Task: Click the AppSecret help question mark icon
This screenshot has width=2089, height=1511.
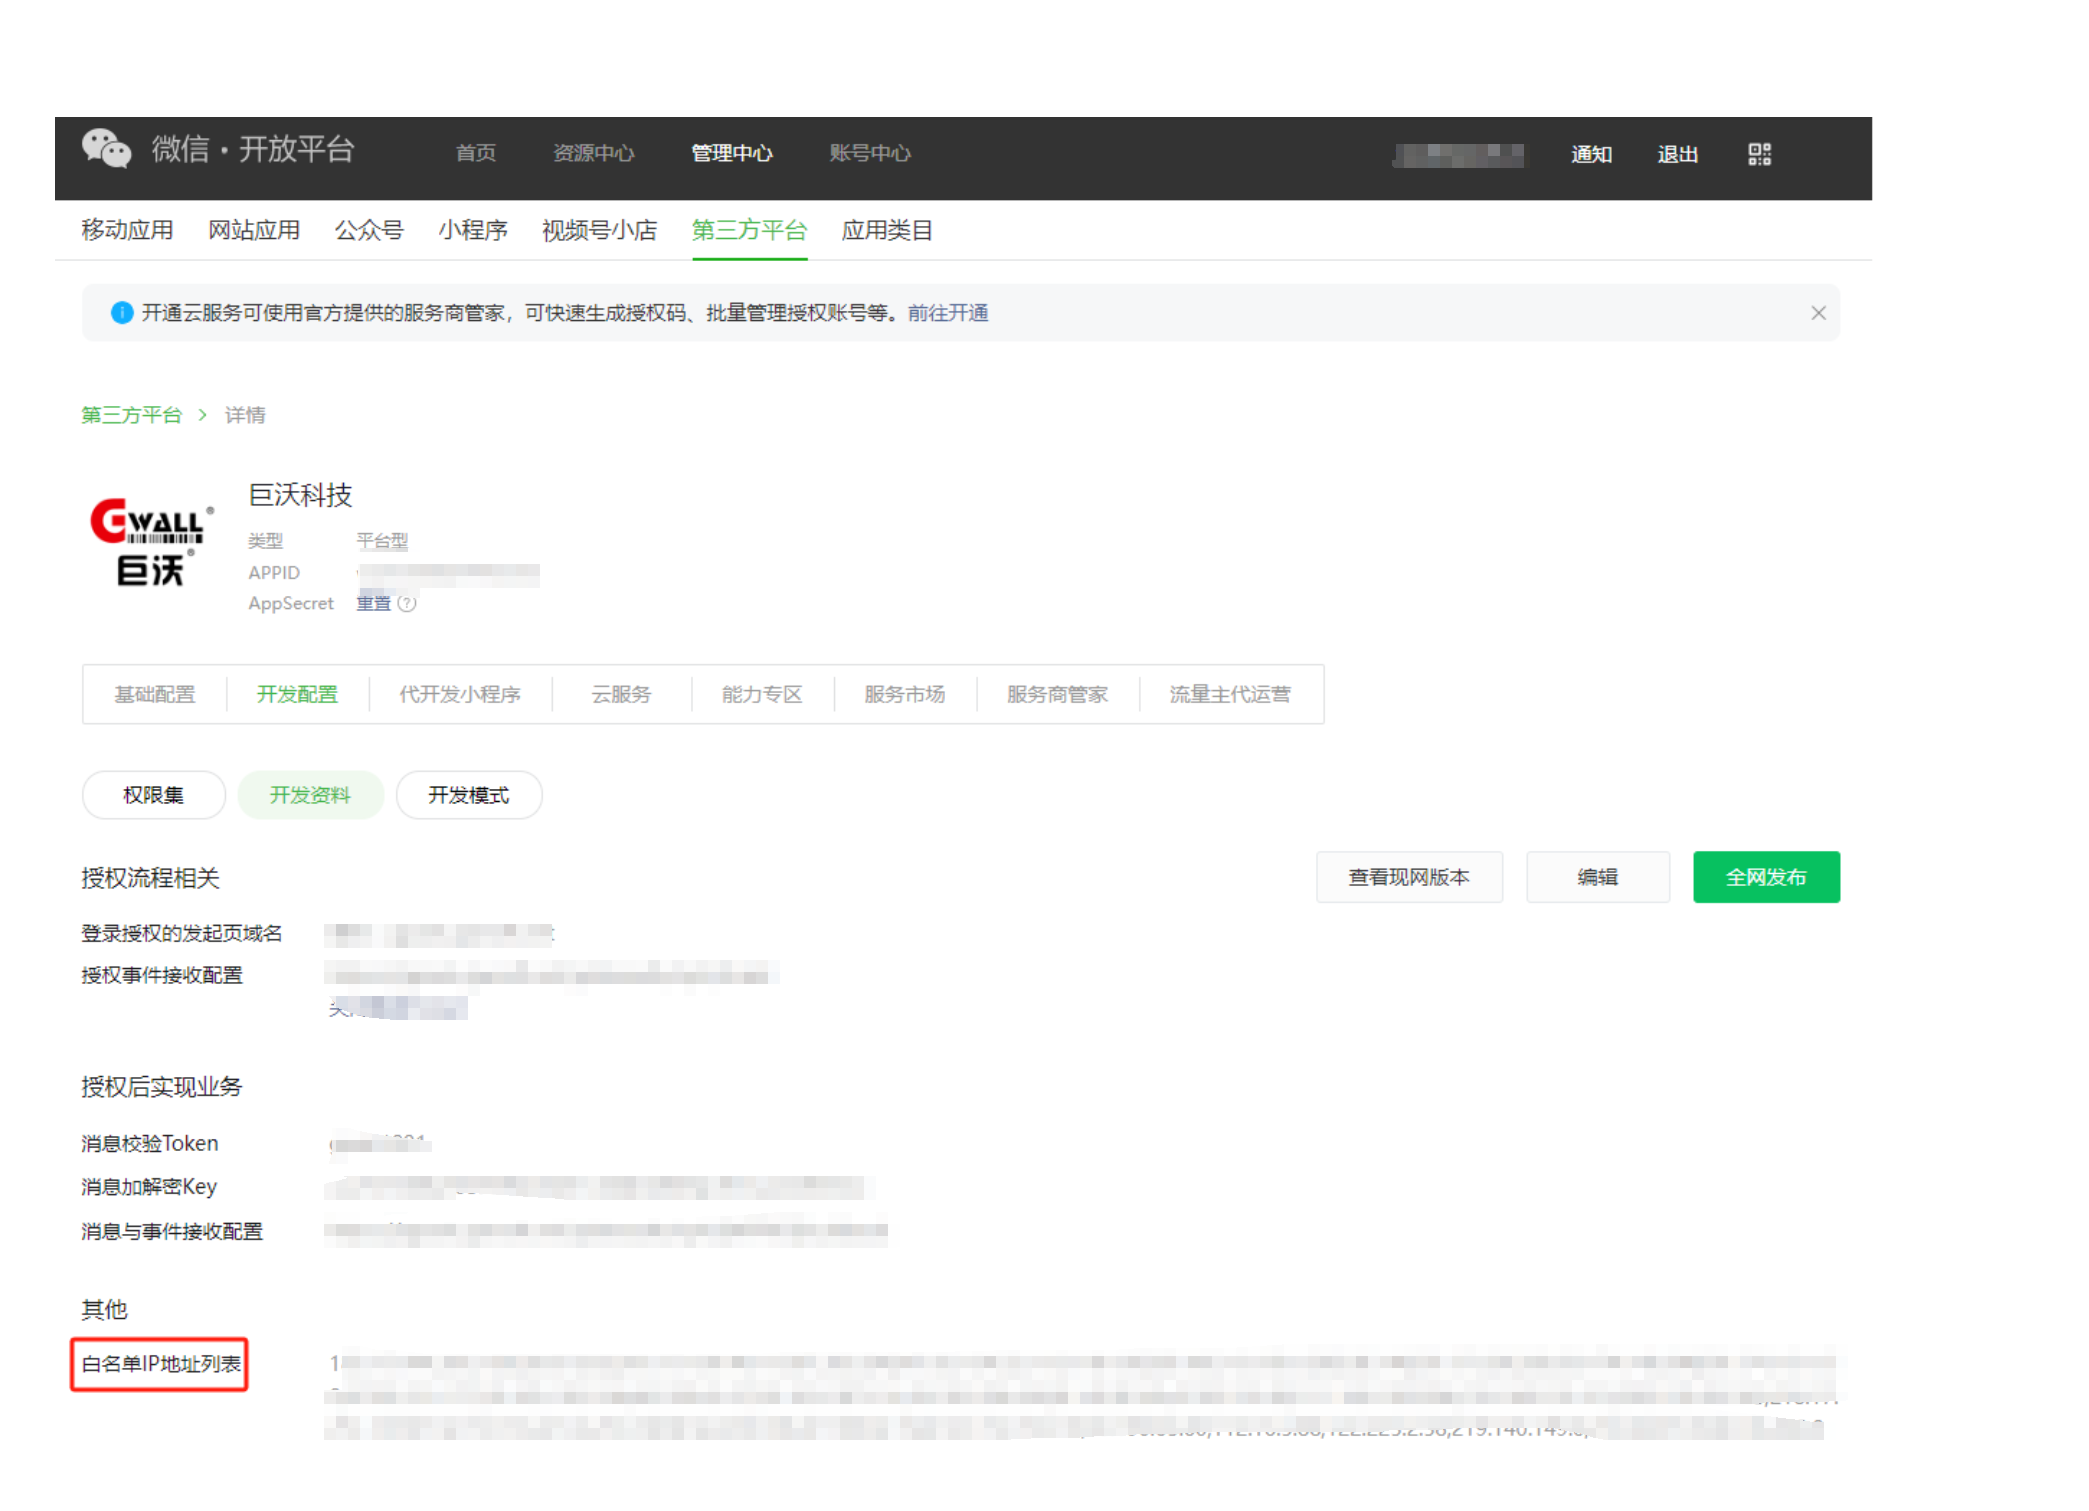Action: [x=407, y=604]
